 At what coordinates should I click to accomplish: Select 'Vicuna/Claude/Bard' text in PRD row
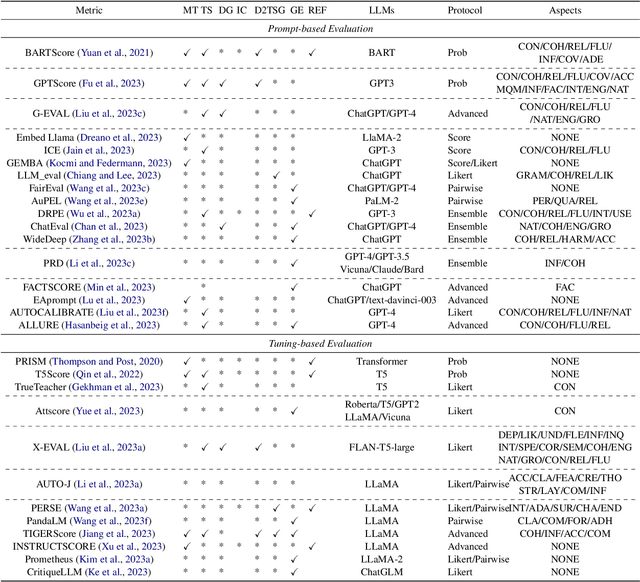[382, 269]
